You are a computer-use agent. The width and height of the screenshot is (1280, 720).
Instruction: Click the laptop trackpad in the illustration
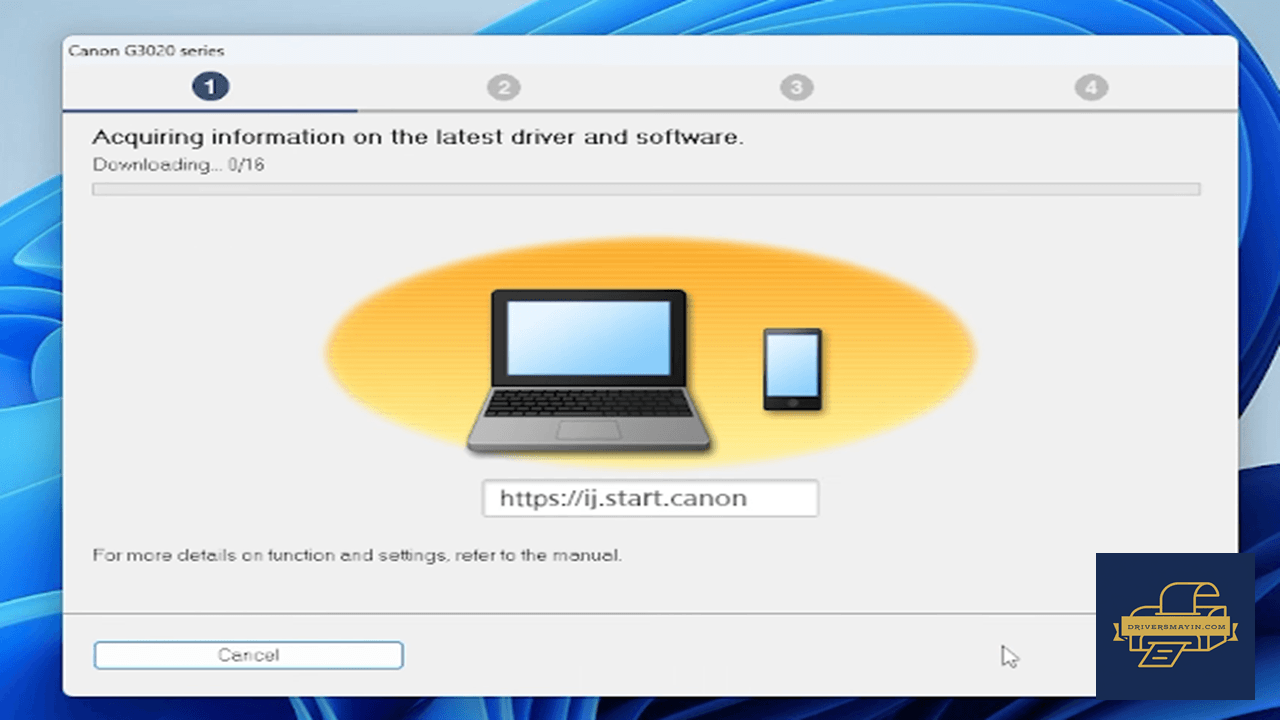(587, 430)
